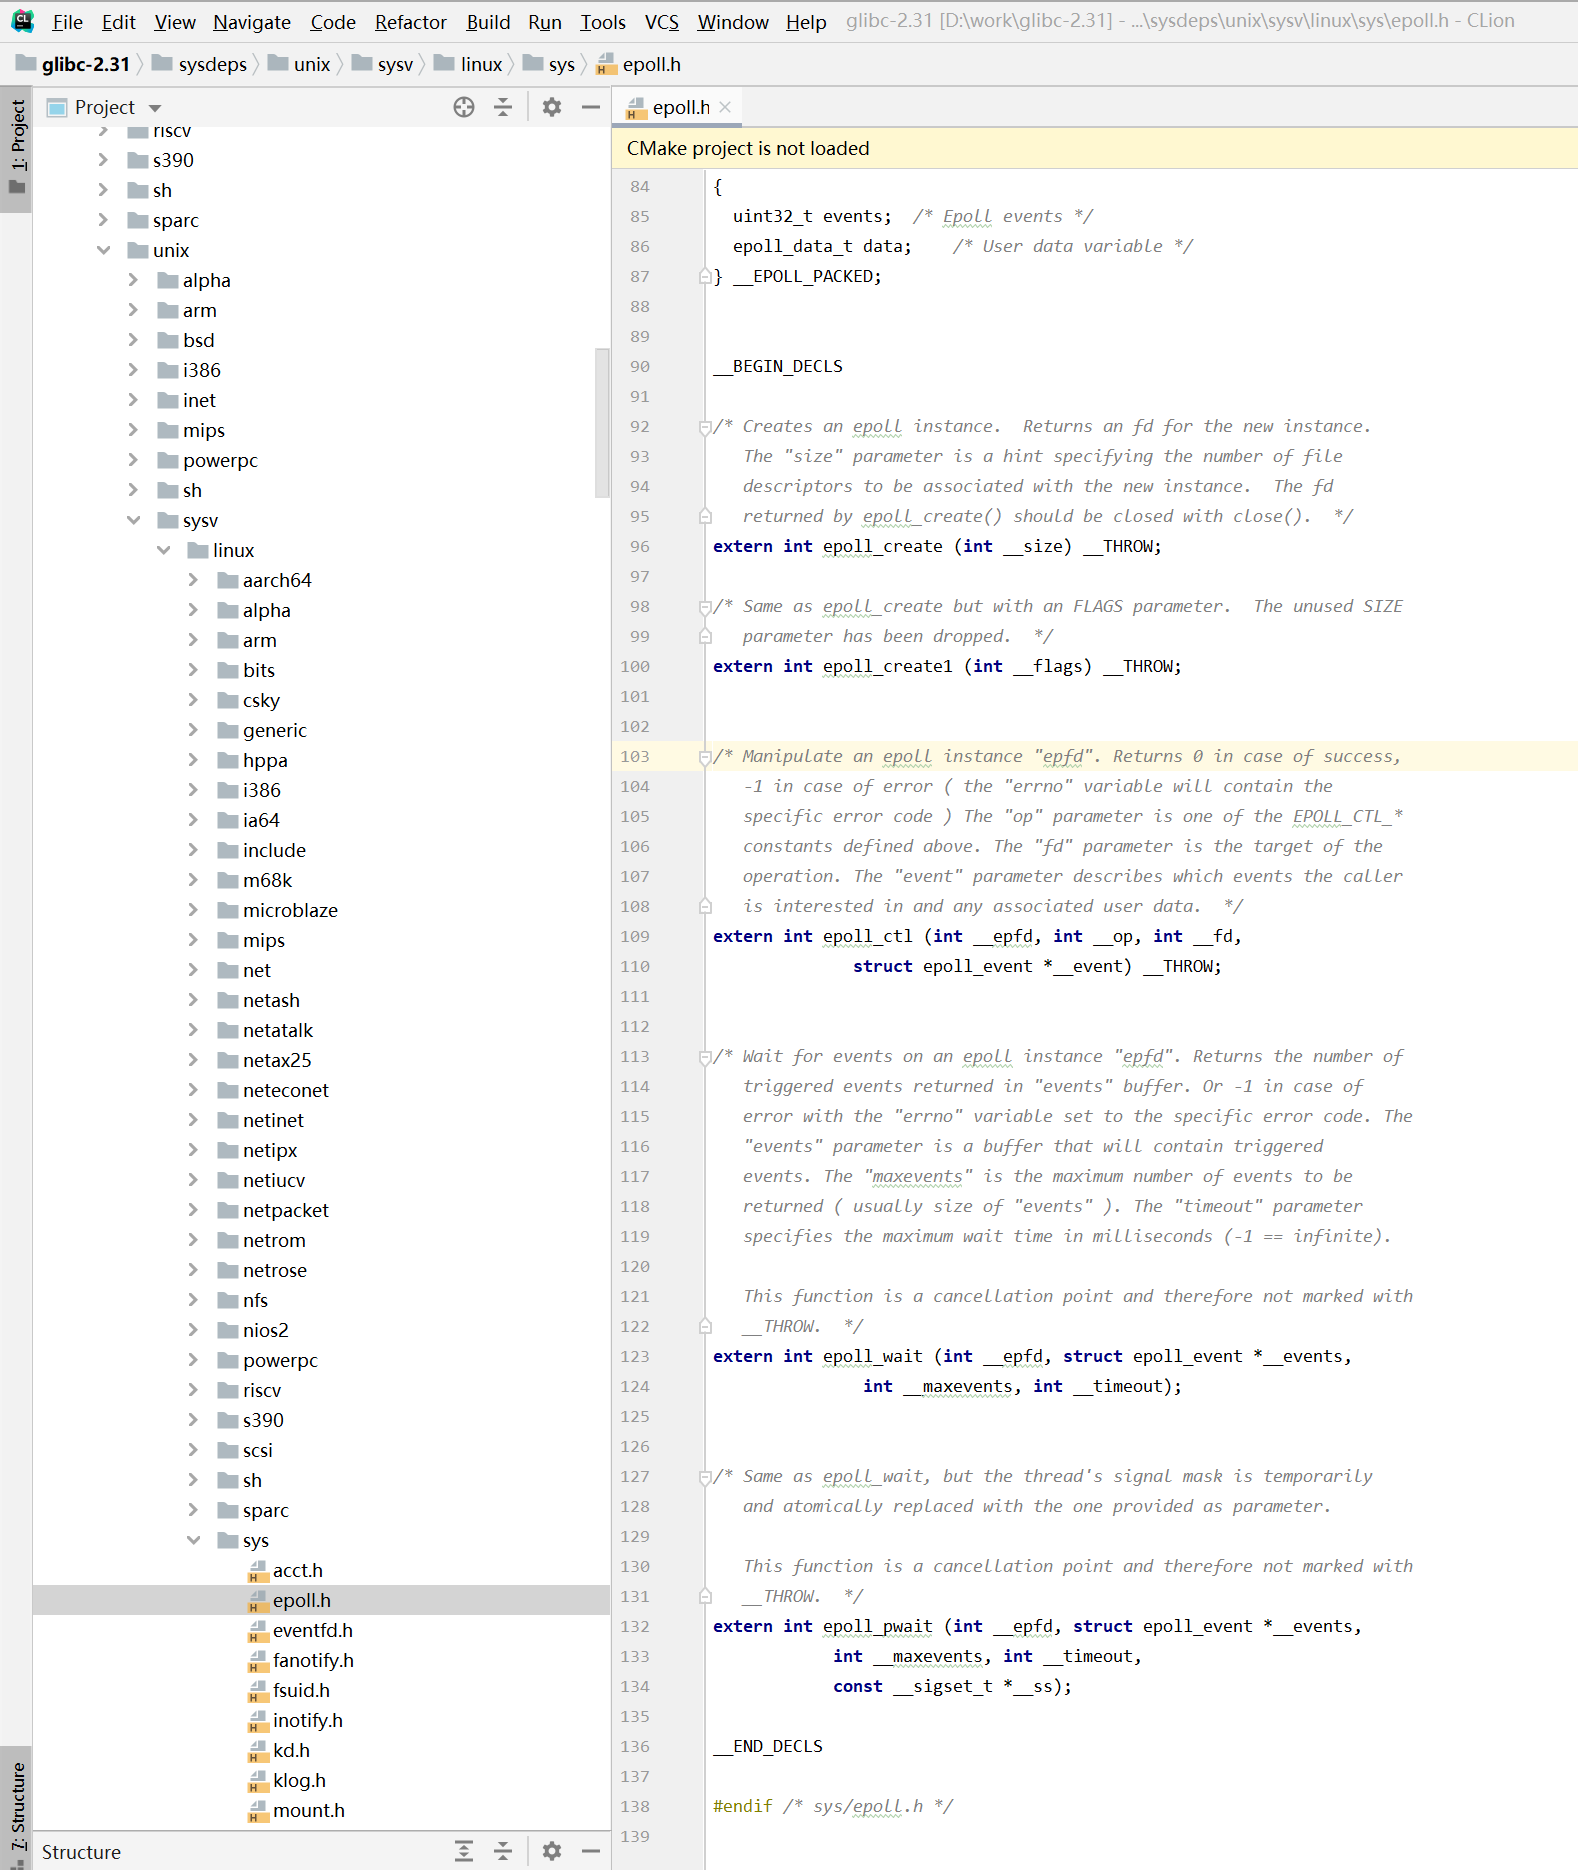Screen dimensions: 1578x1870
Task: Click epoll_create1 function name in code
Action: click(887, 666)
